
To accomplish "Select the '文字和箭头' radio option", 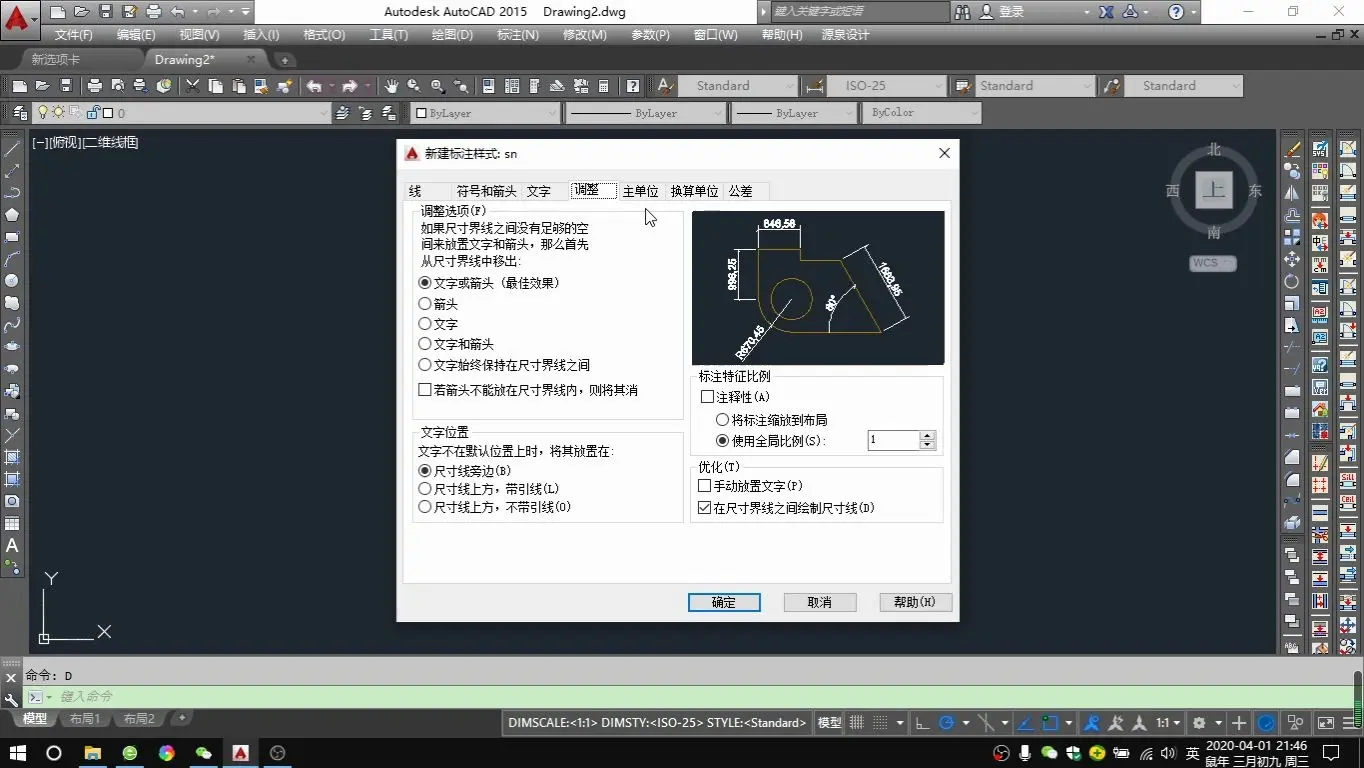I will click(425, 344).
